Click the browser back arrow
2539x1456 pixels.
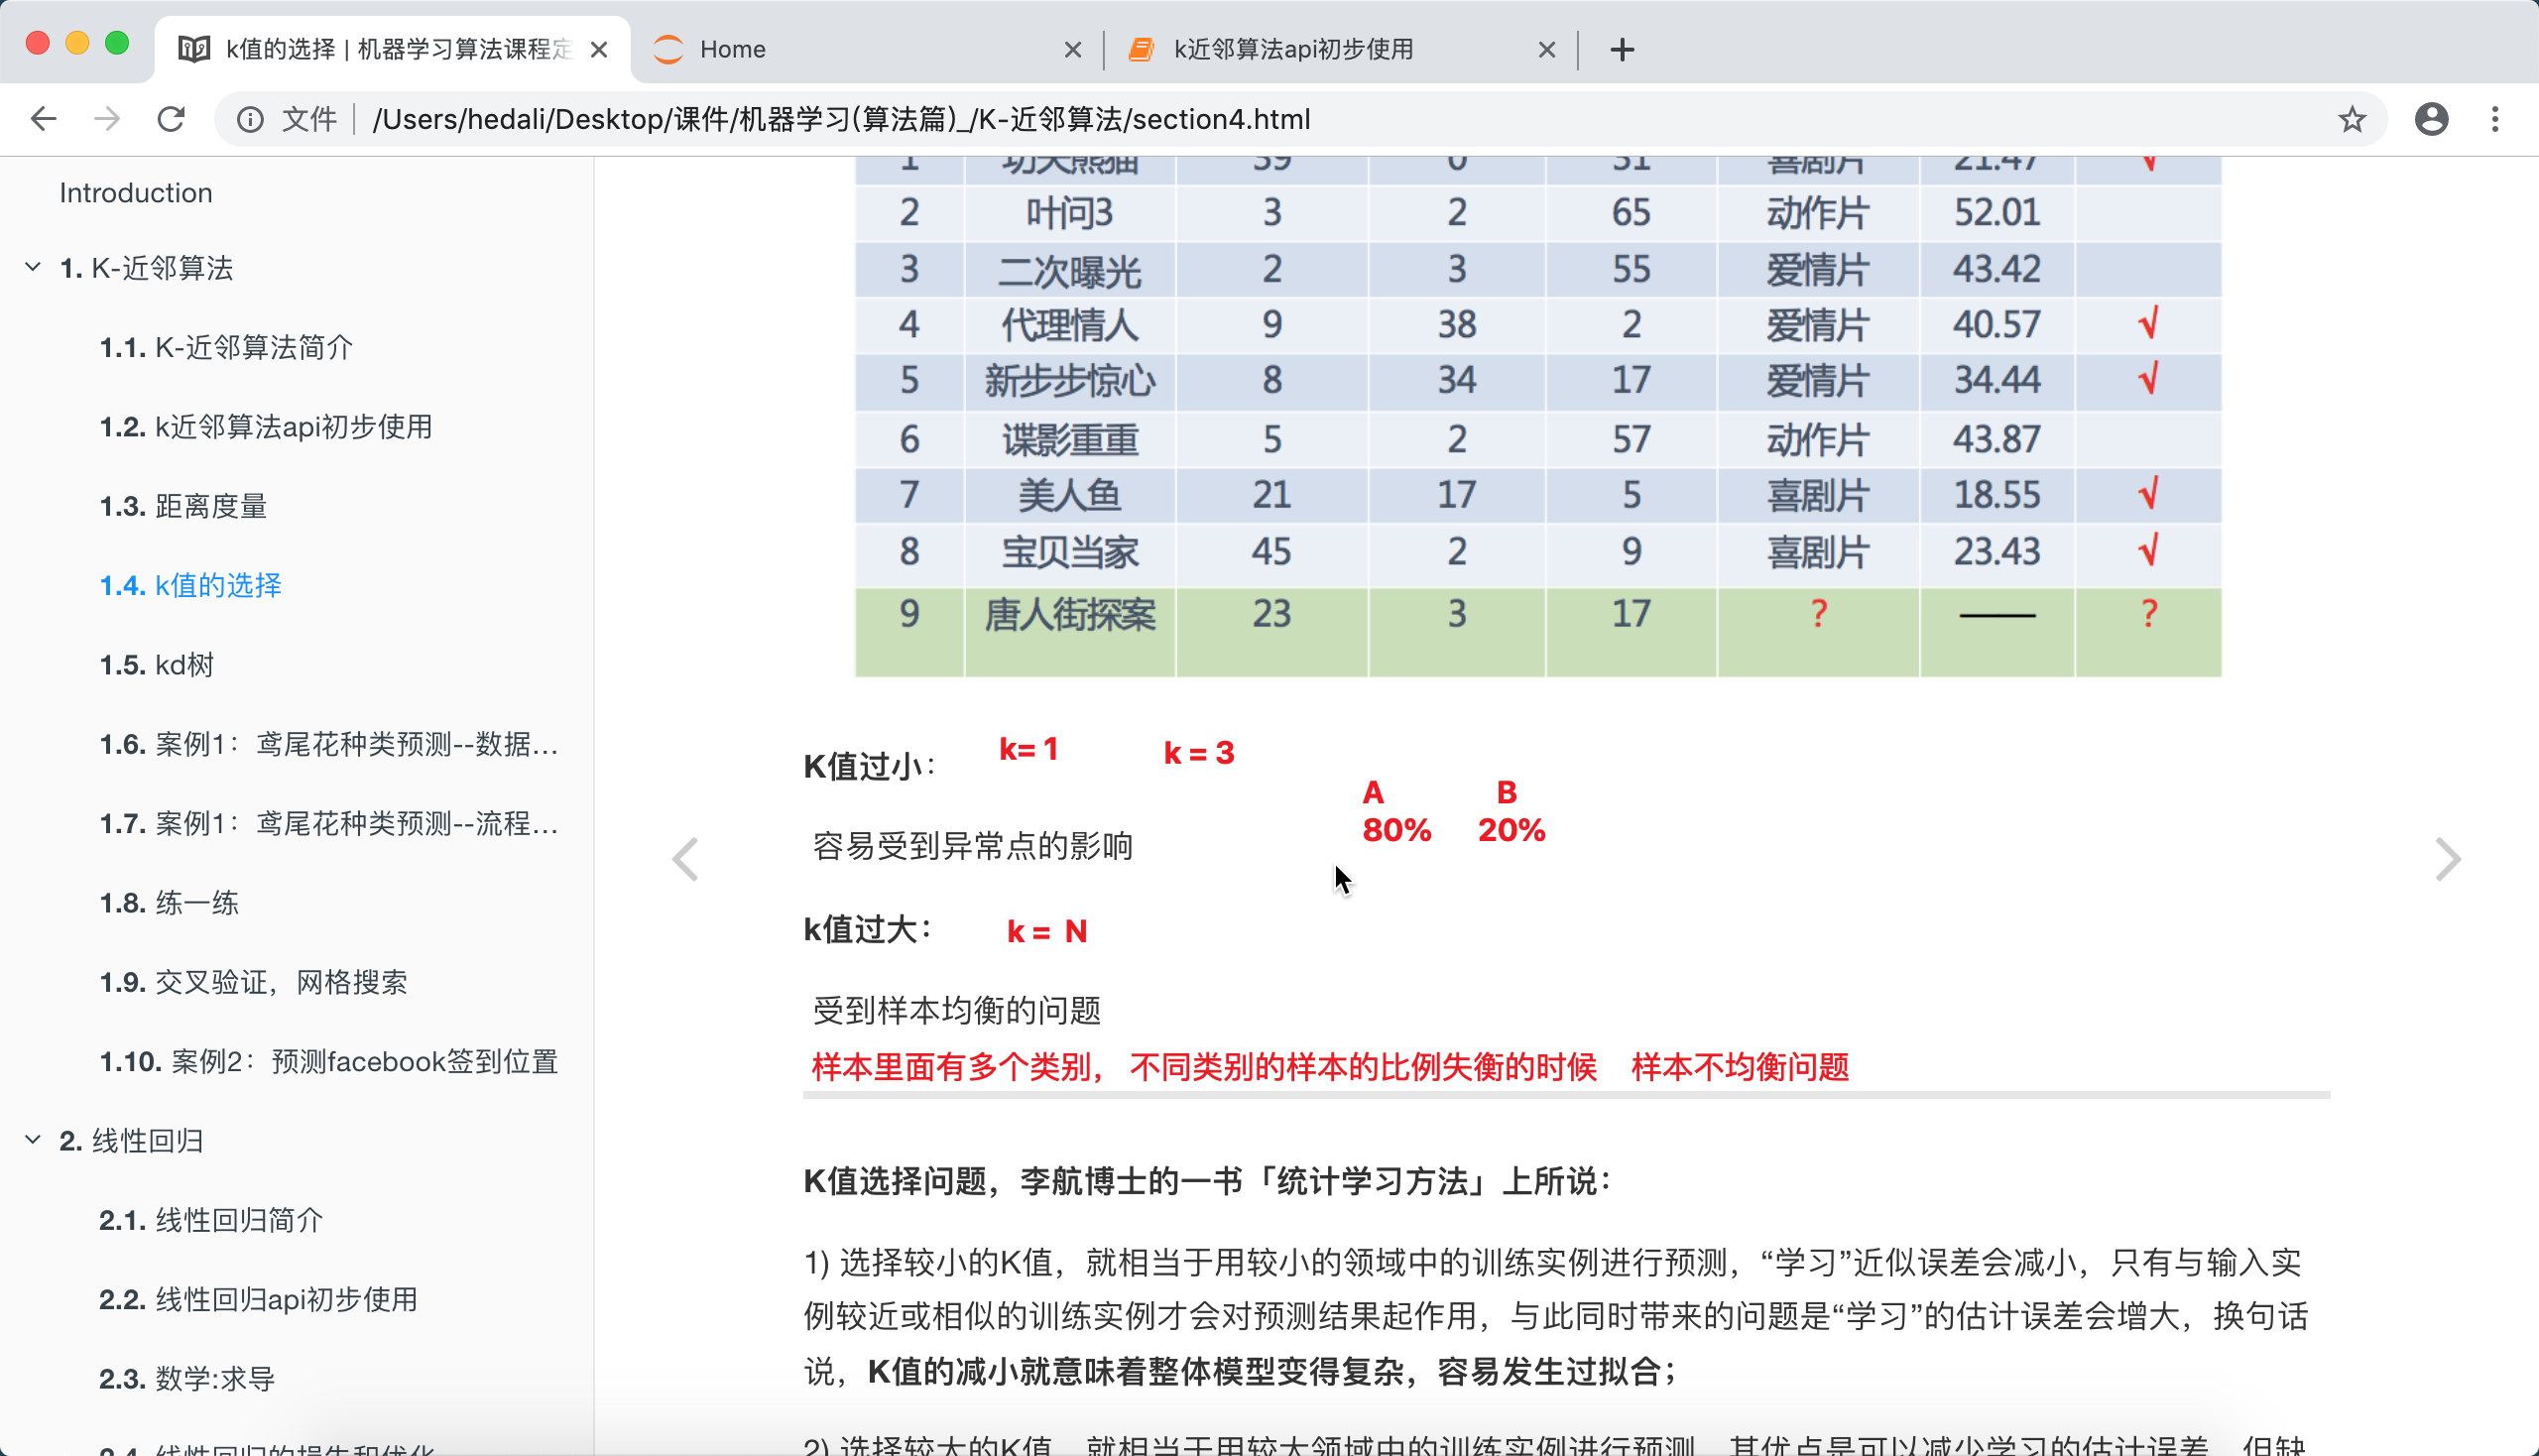44,119
